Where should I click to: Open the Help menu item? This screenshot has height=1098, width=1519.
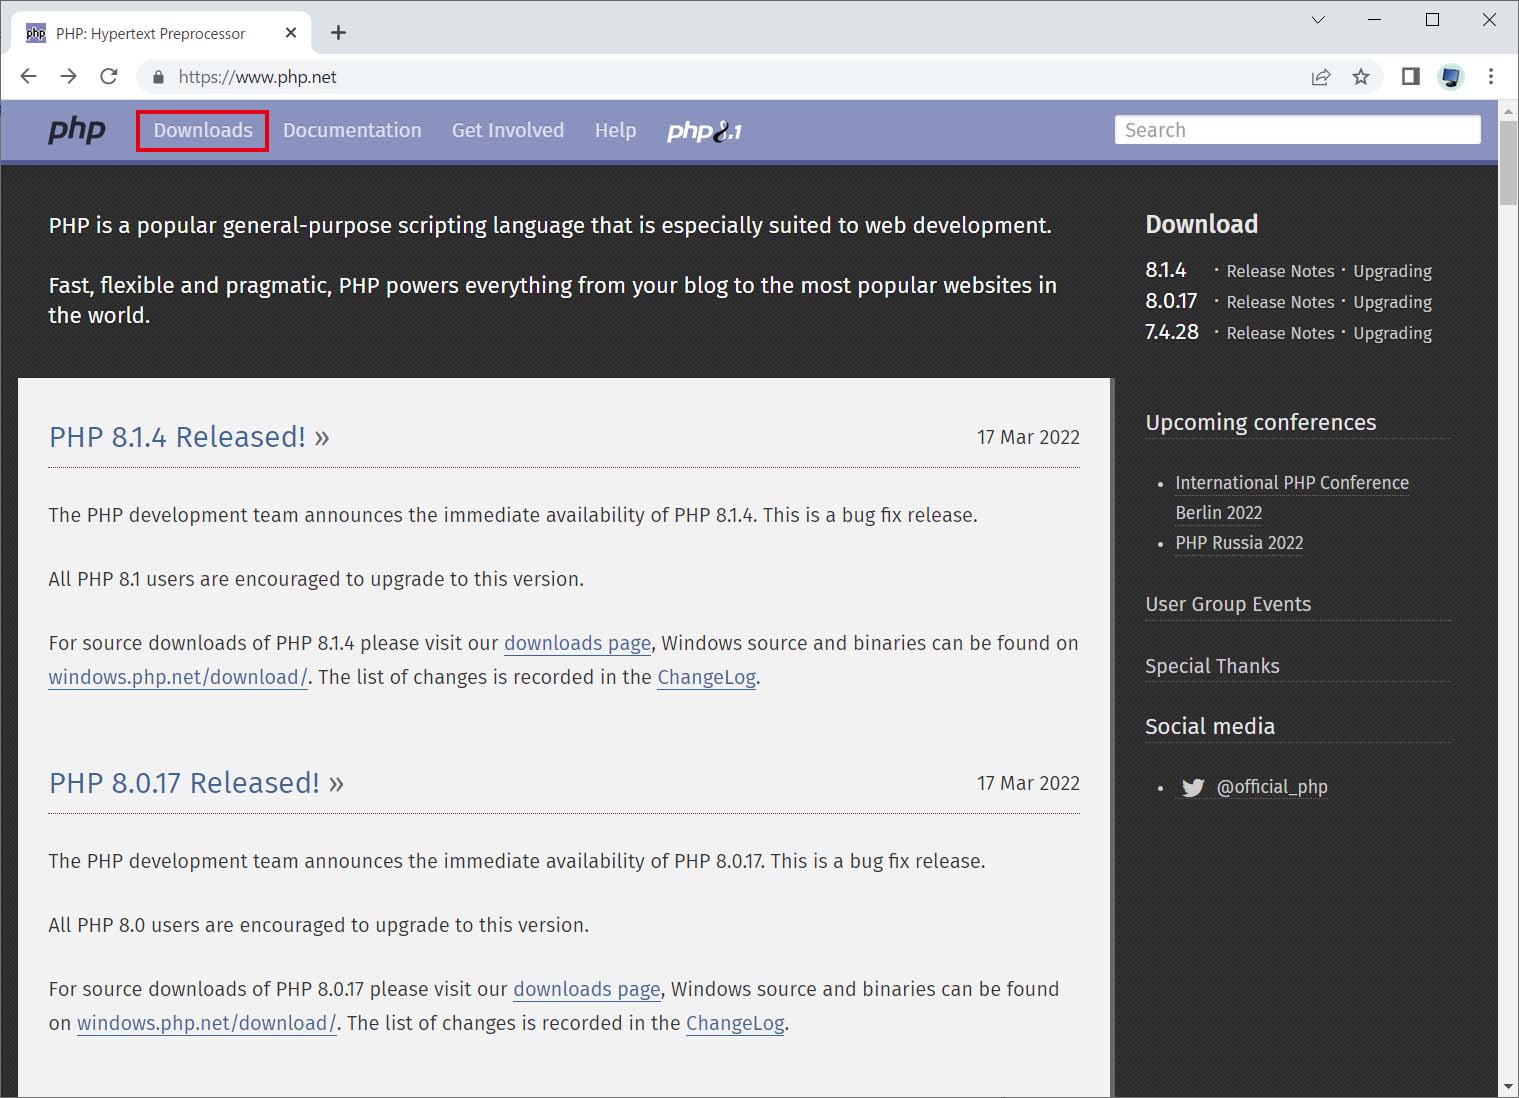615,131
